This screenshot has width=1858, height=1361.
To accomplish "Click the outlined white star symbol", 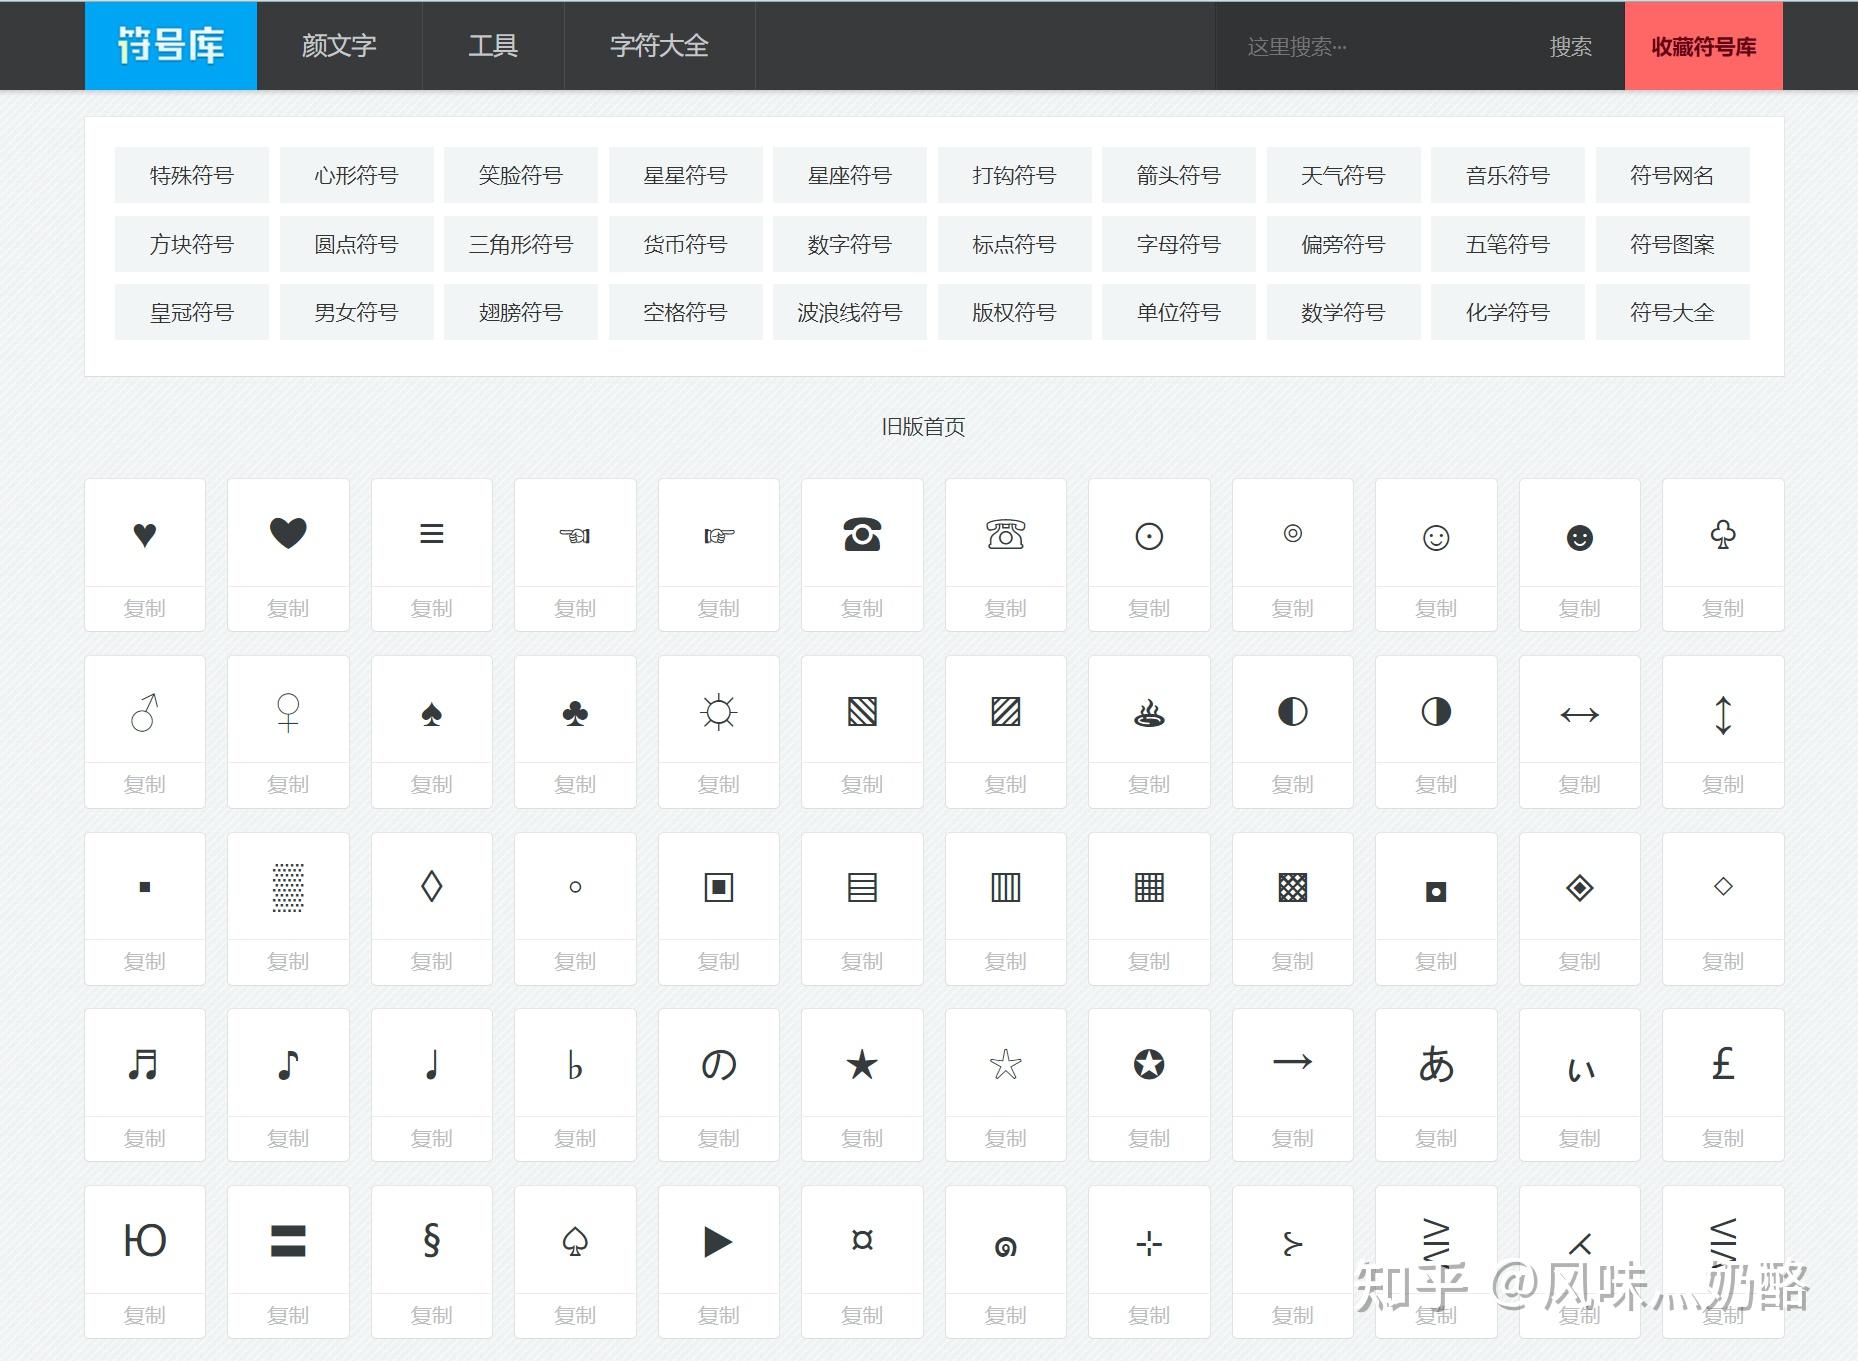I will coord(1005,1065).
